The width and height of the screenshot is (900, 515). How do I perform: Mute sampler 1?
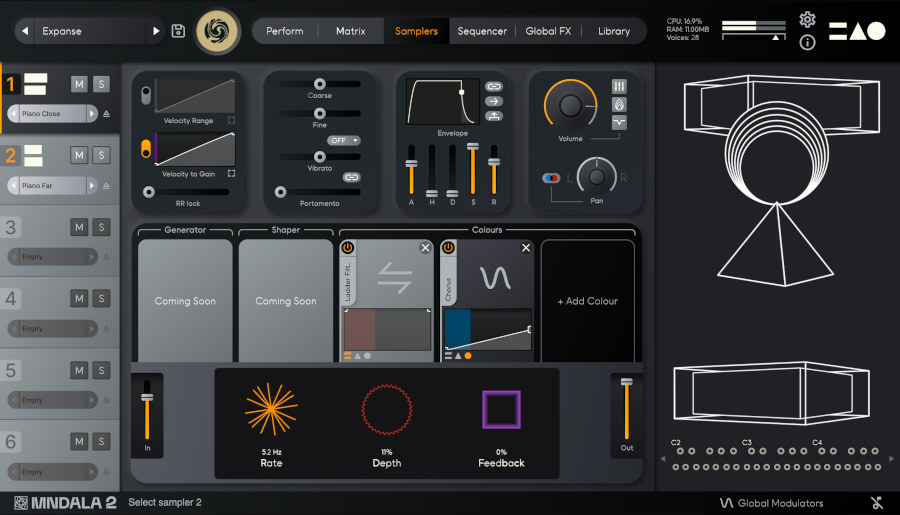(79, 84)
